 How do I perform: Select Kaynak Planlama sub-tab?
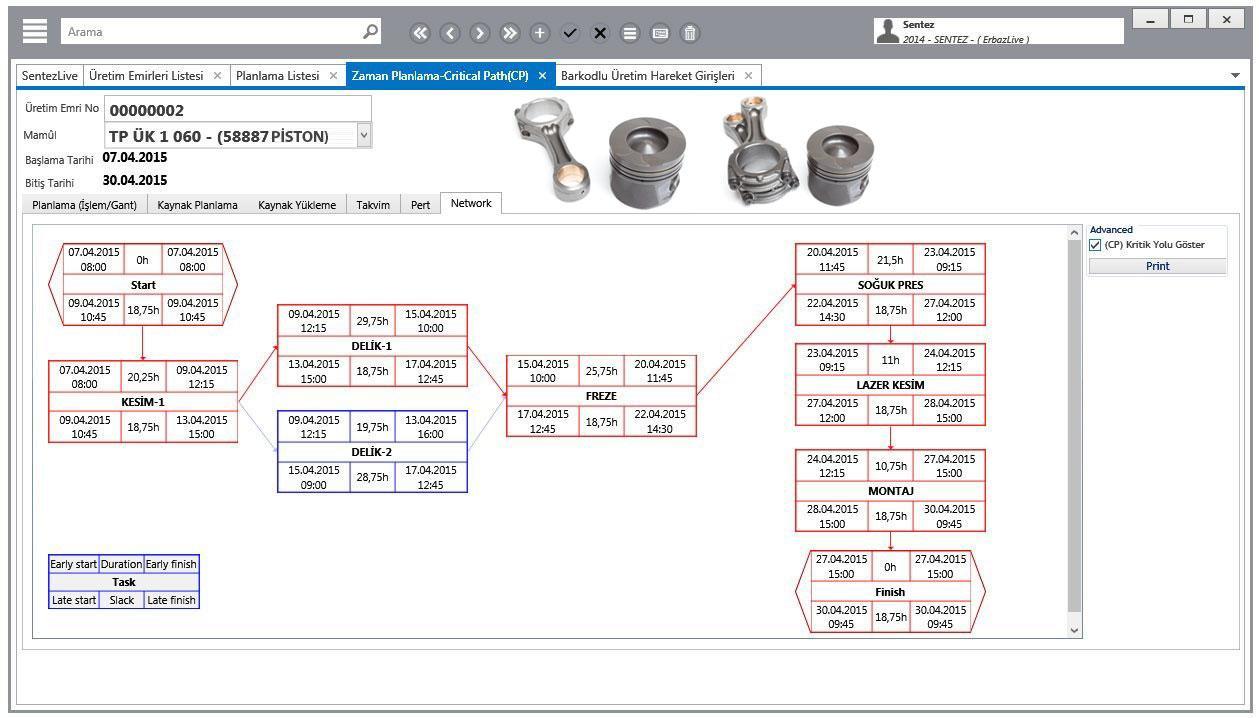click(198, 205)
